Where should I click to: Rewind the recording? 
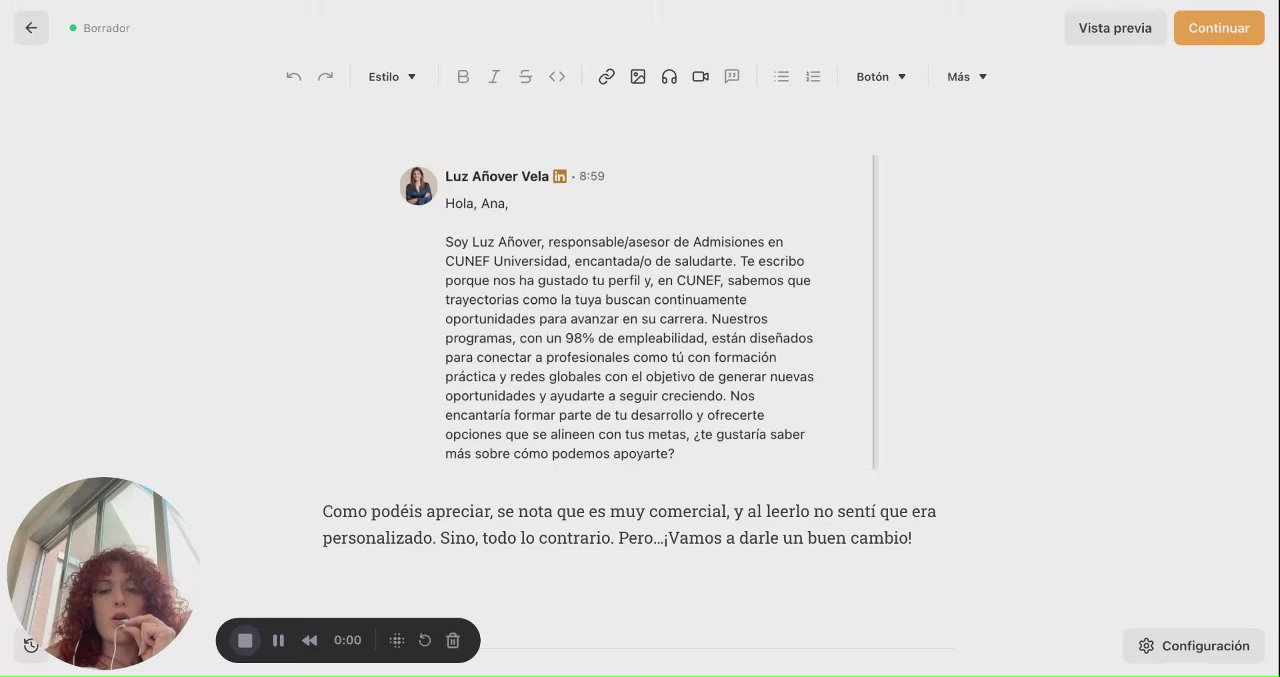tap(310, 640)
